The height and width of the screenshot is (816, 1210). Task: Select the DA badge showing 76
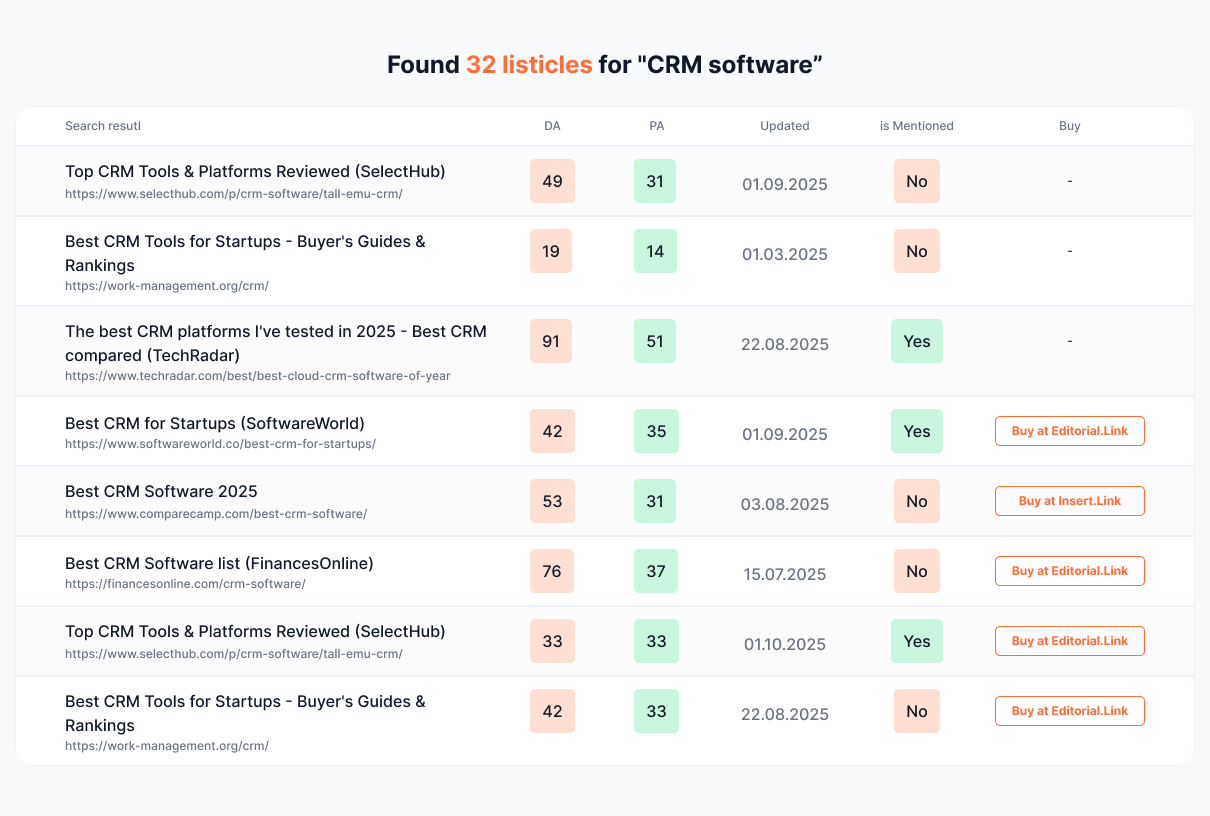[552, 571]
